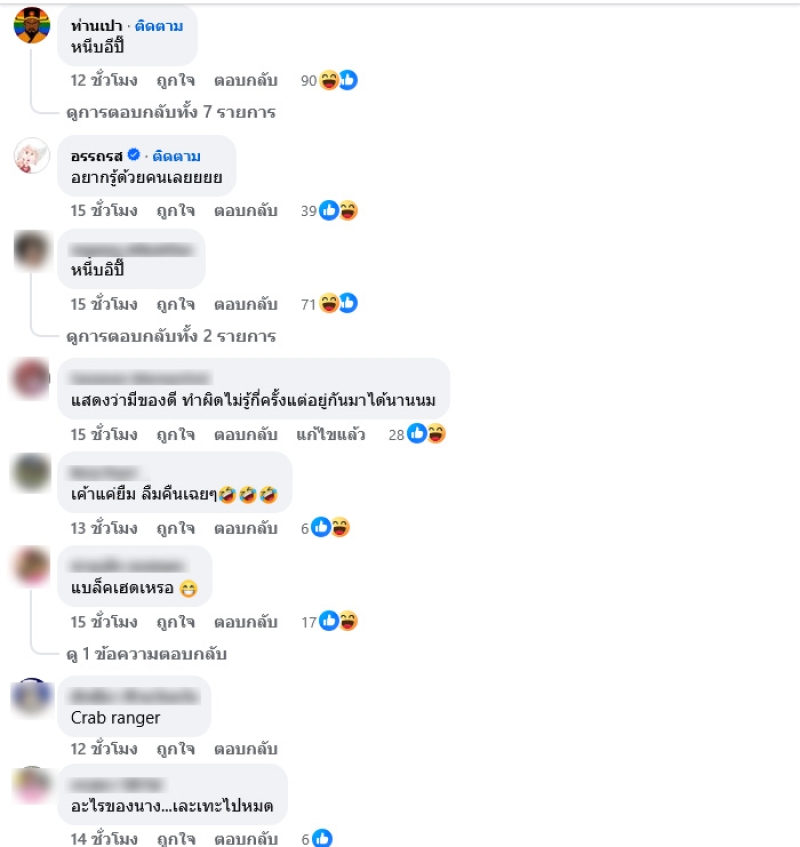Follow ท่านเปา via ติดตาม link
The width and height of the screenshot is (800, 847).
point(159,26)
